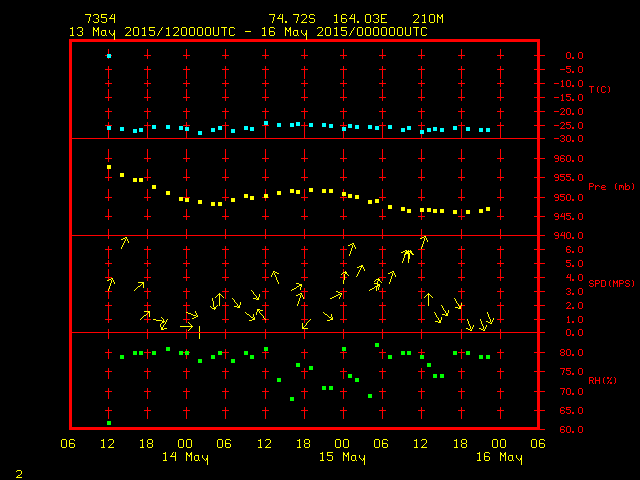Click the first yellow pressure point near 958 mb
This screenshot has width=640, height=480.
(x=109, y=167)
